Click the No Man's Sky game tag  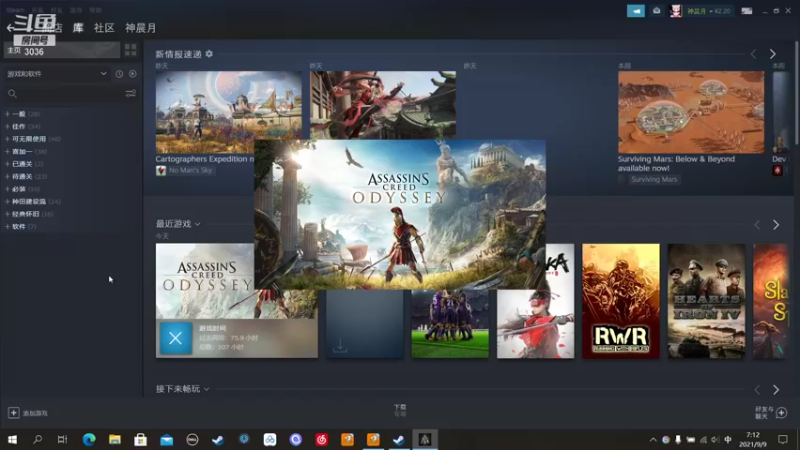click(x=185, y=170)
